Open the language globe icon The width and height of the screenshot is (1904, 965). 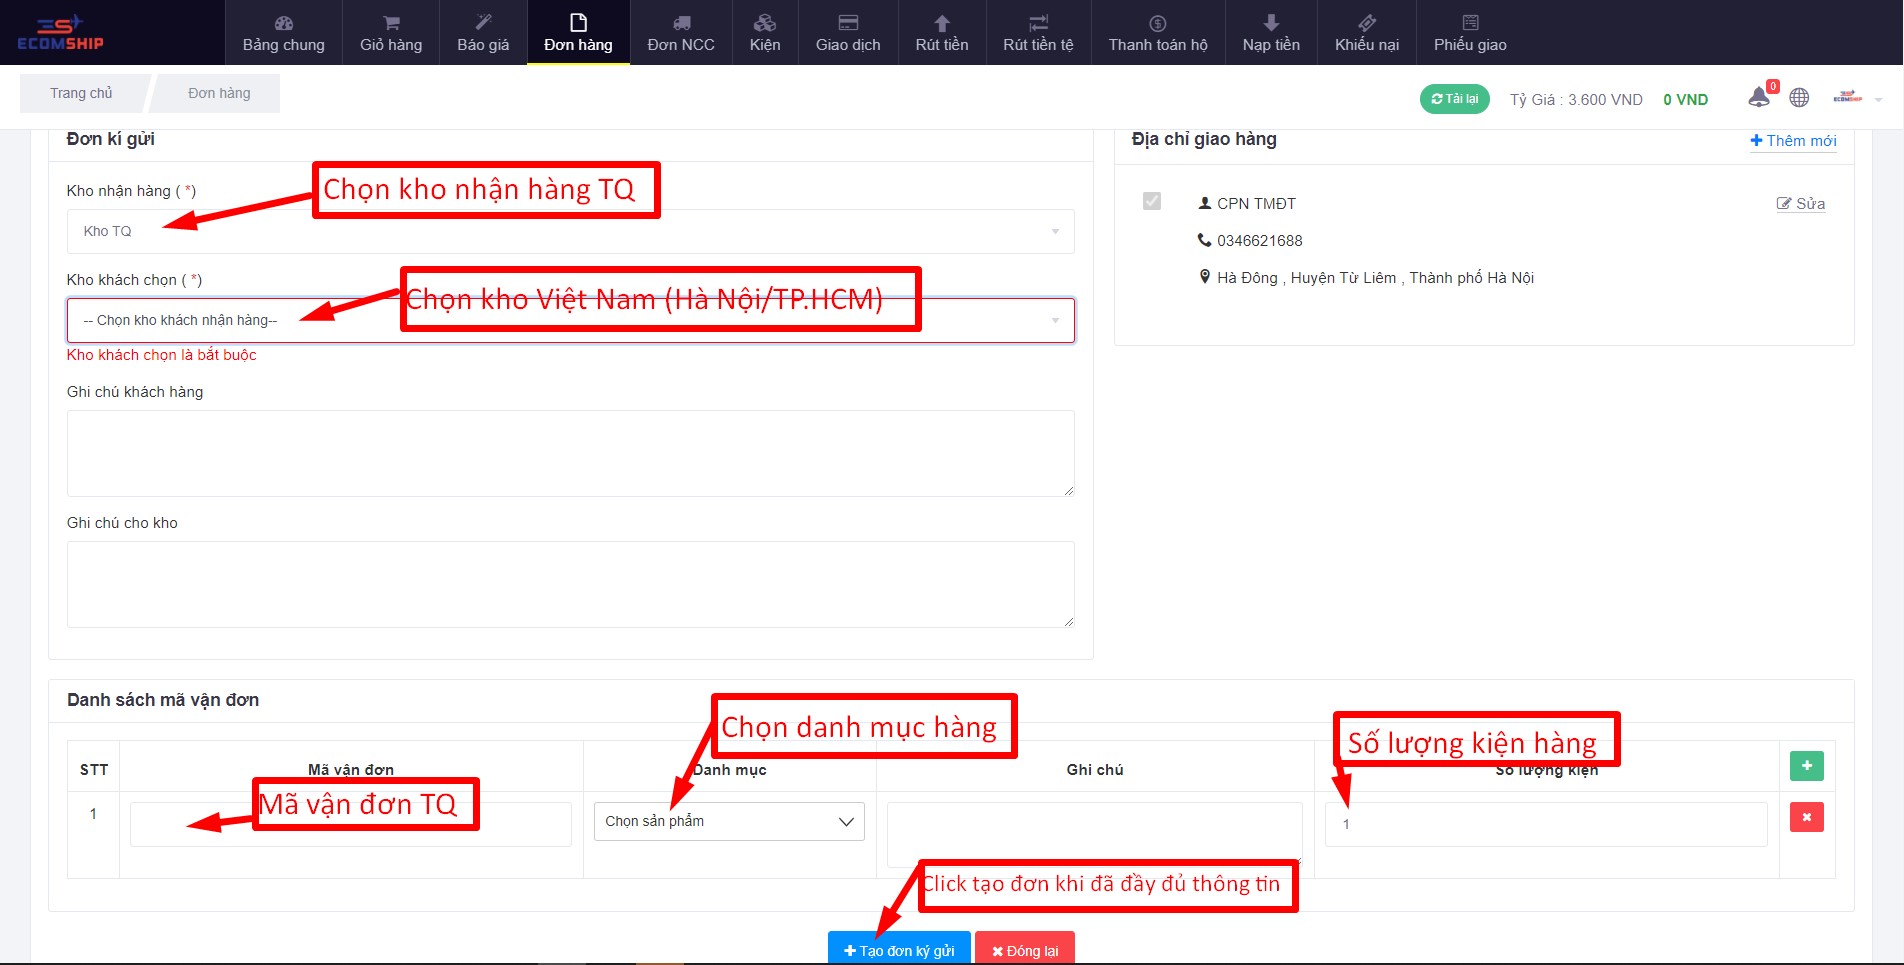1799,98
